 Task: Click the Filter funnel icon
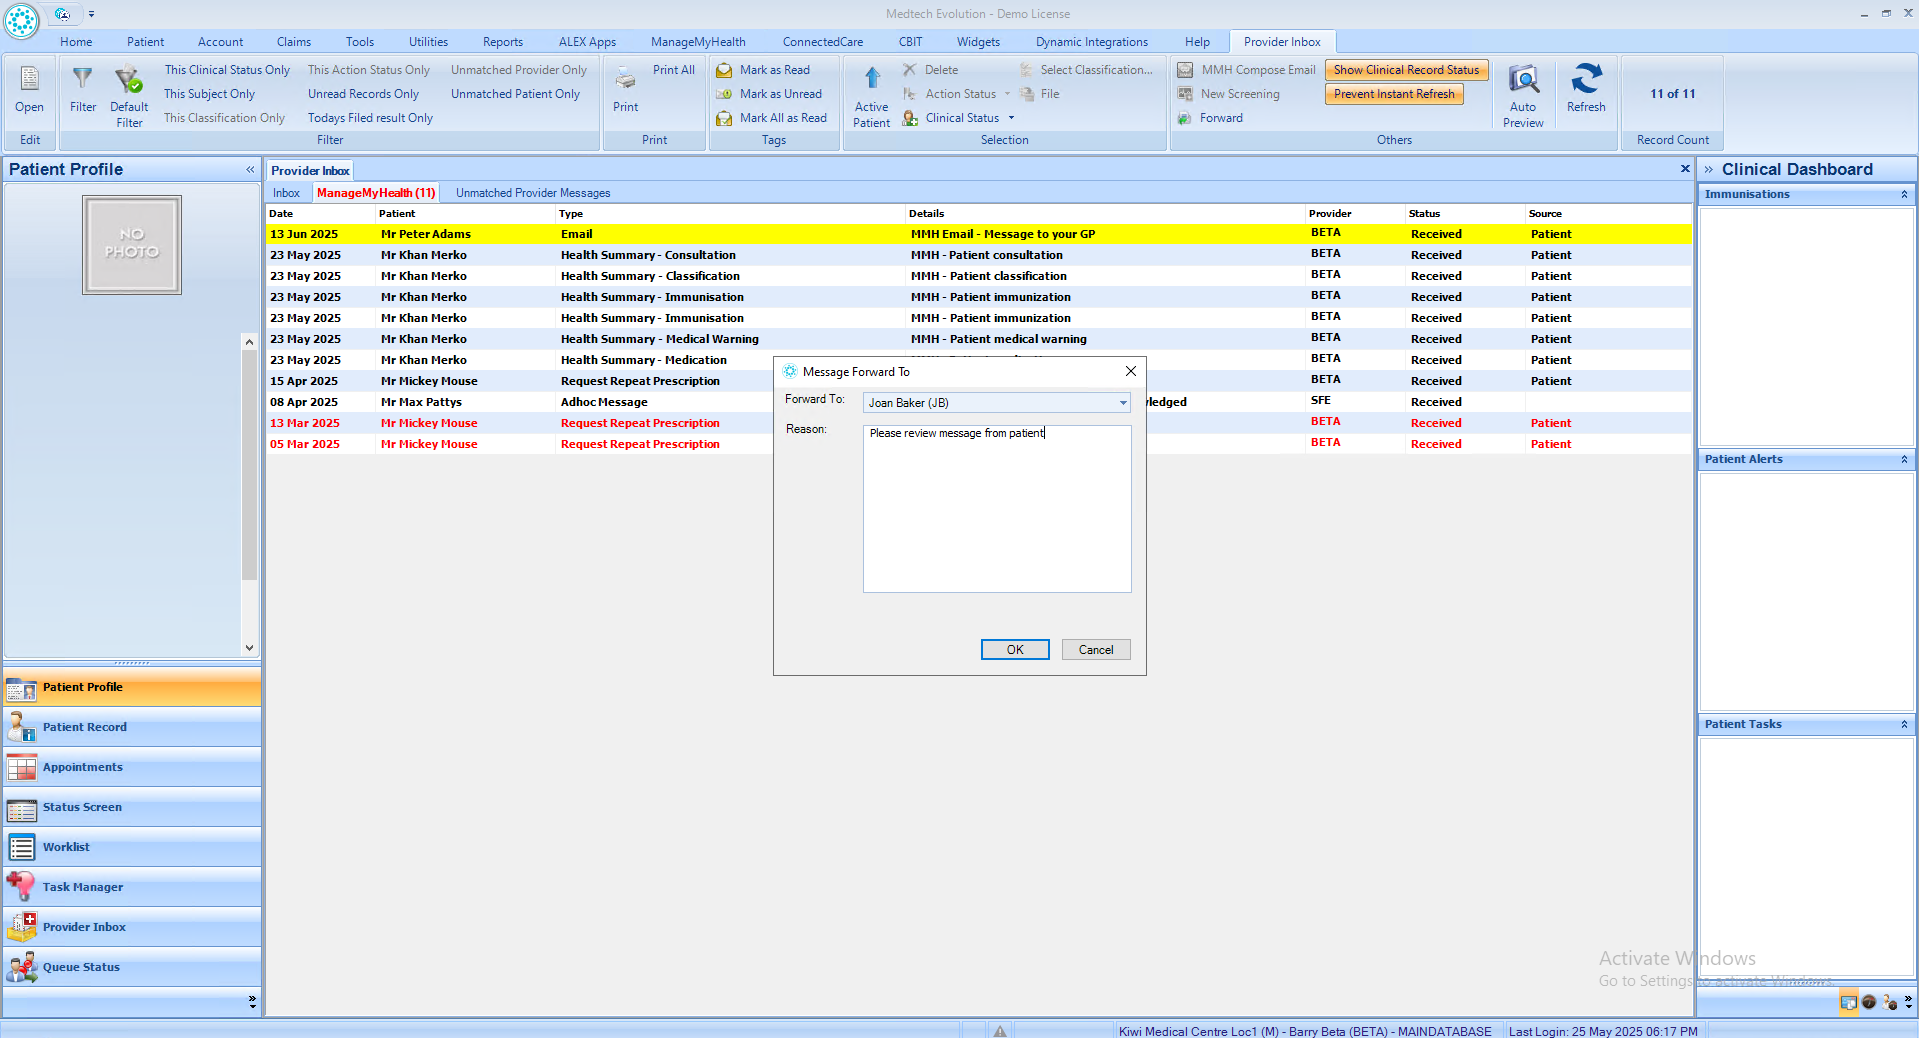pos(83,80)
